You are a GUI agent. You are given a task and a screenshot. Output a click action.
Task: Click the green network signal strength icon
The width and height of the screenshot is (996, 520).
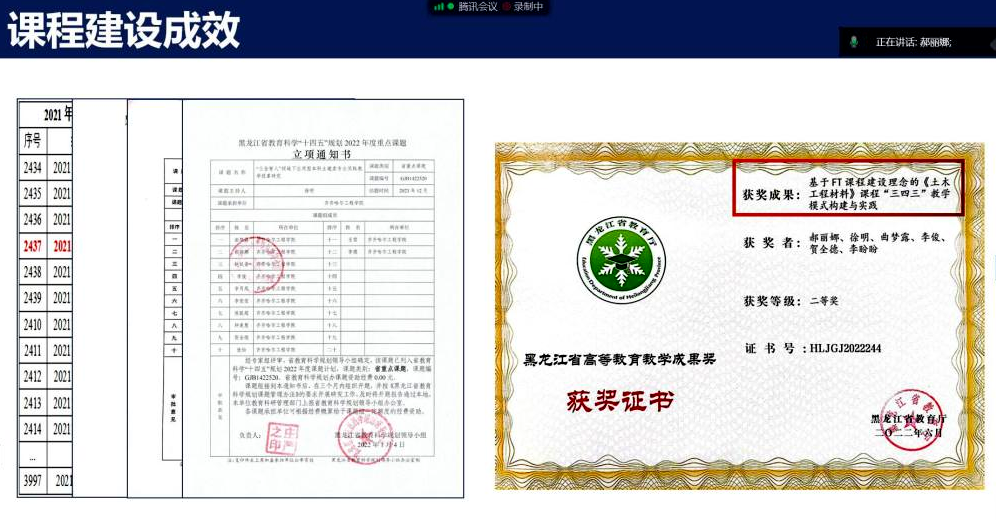coord(438,7)
